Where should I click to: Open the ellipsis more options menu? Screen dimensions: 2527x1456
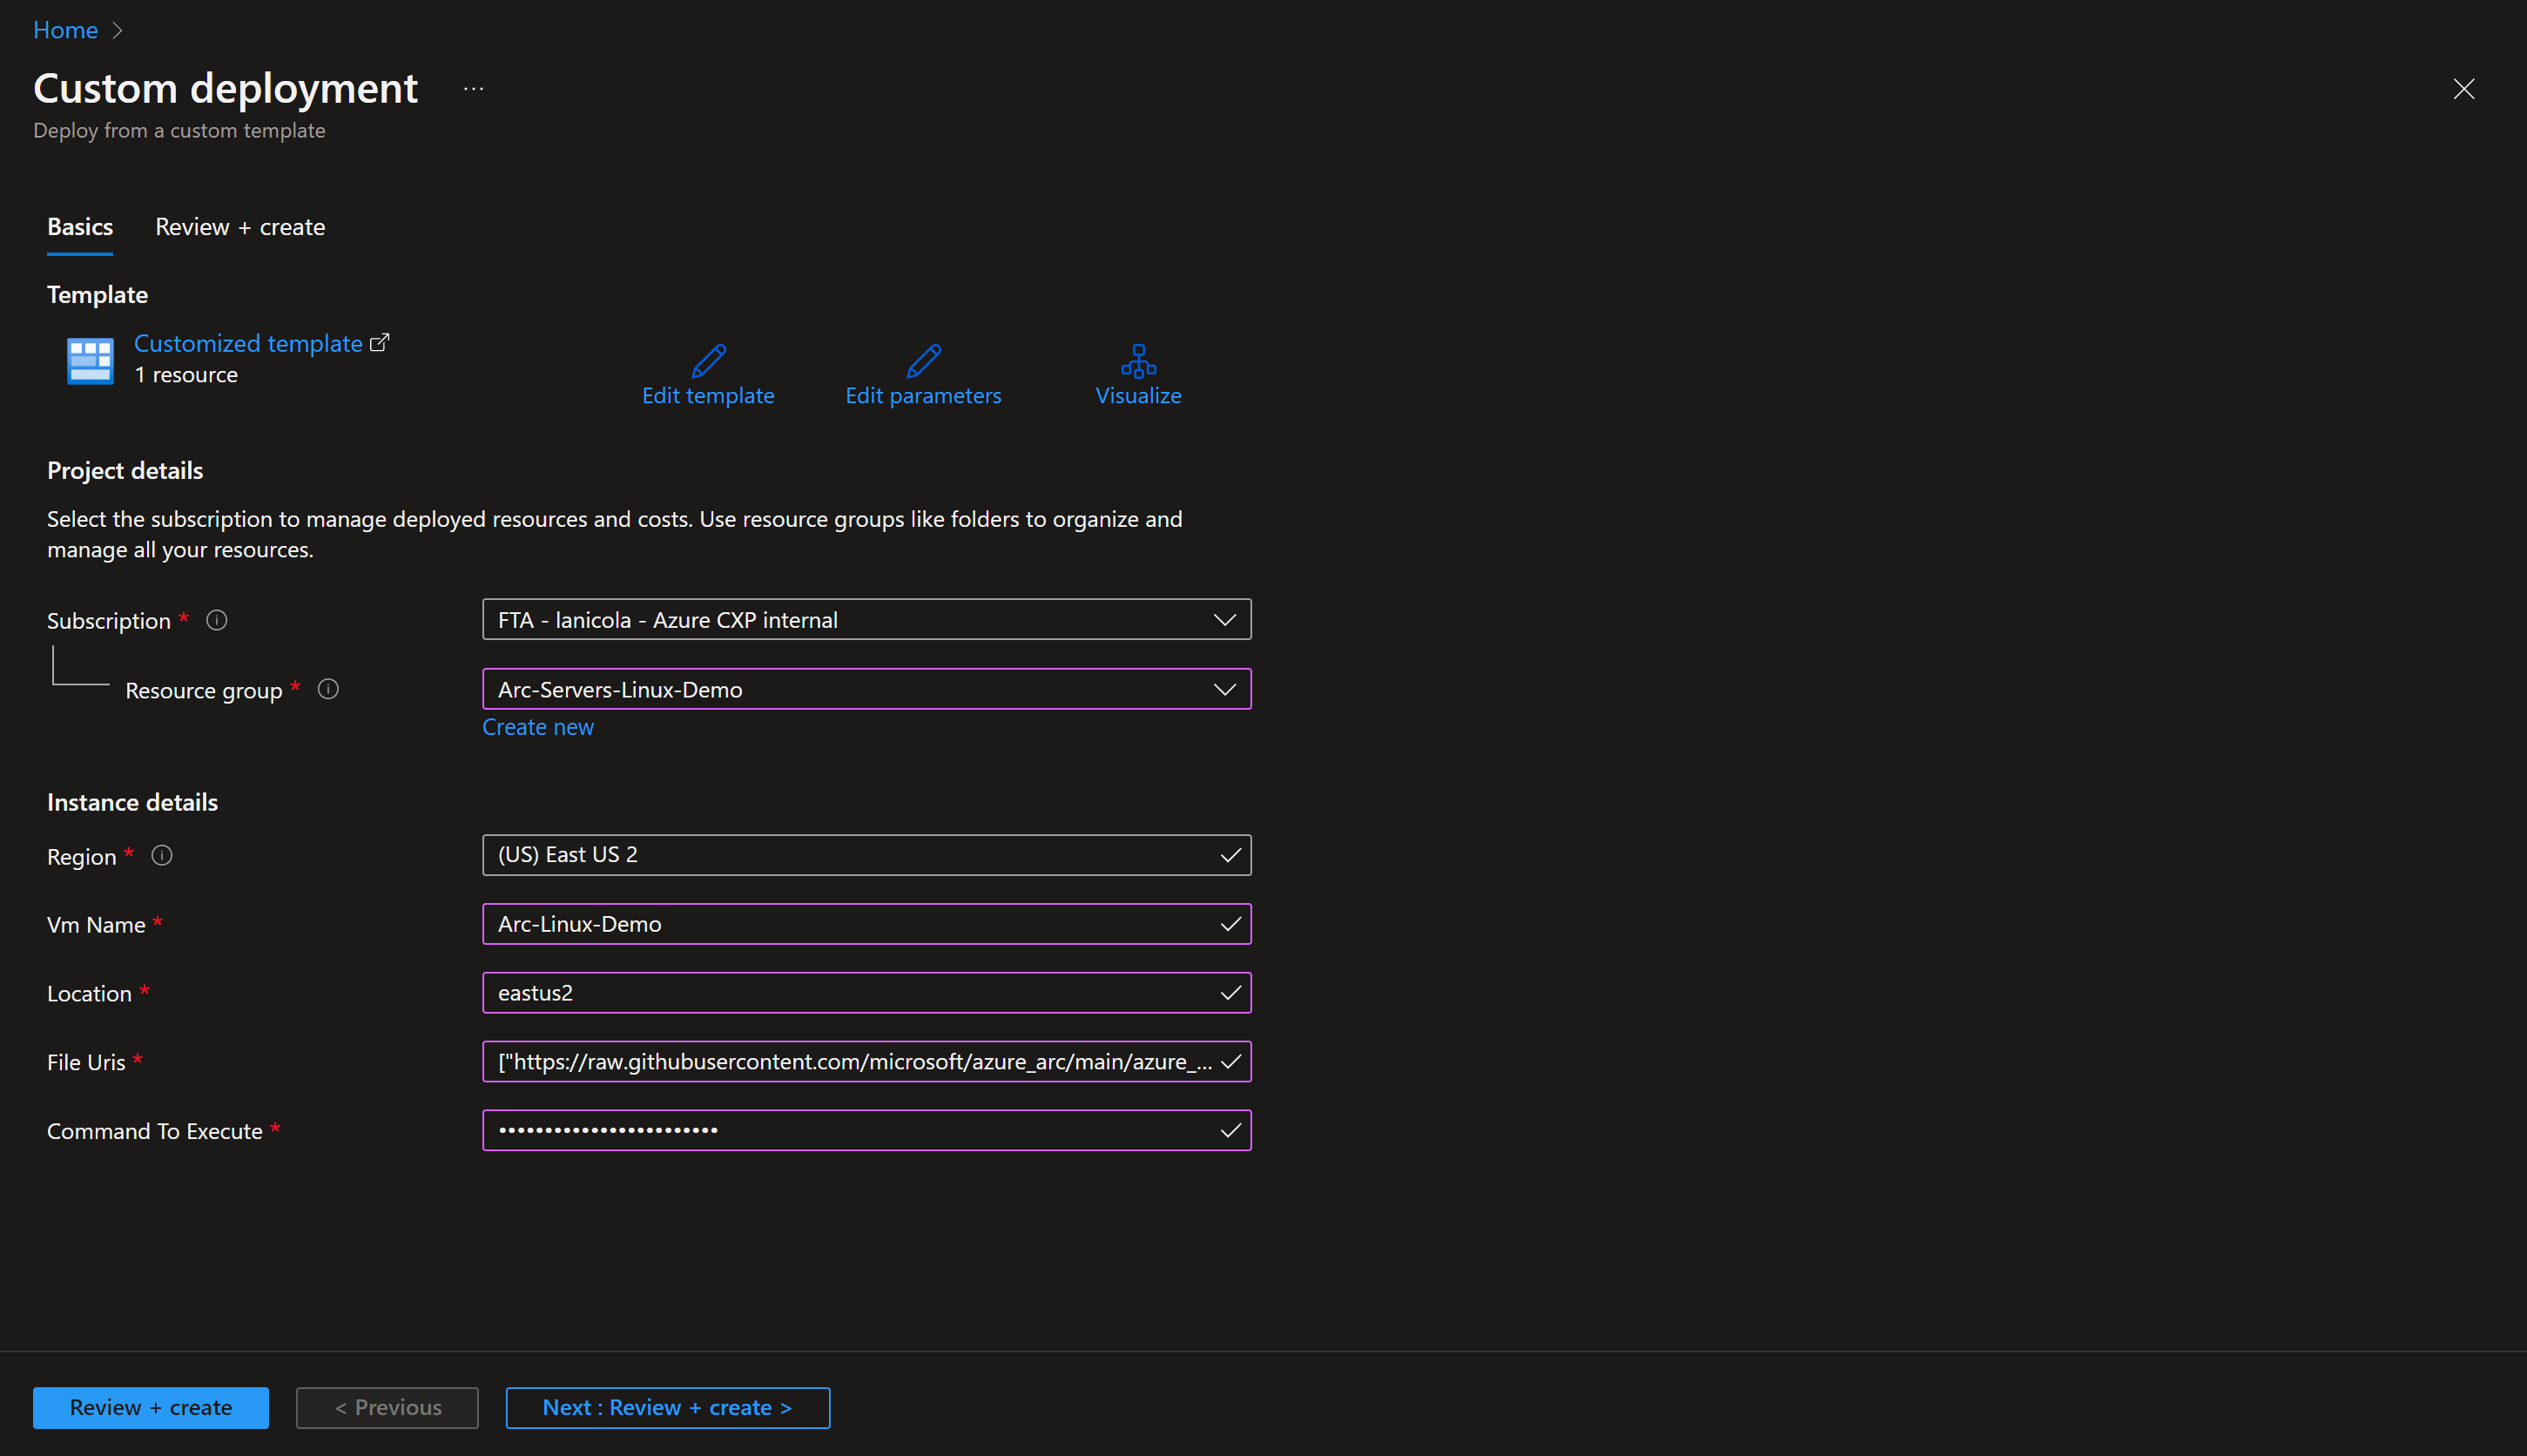tap(473, 89)
